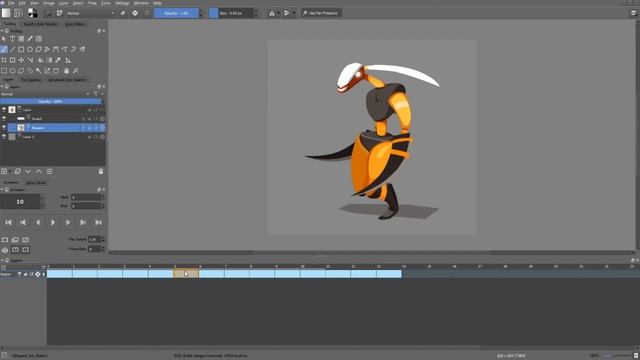Select the Polygon tool
Viewport: 640px width, 360px height.
[x=38, y=49]
